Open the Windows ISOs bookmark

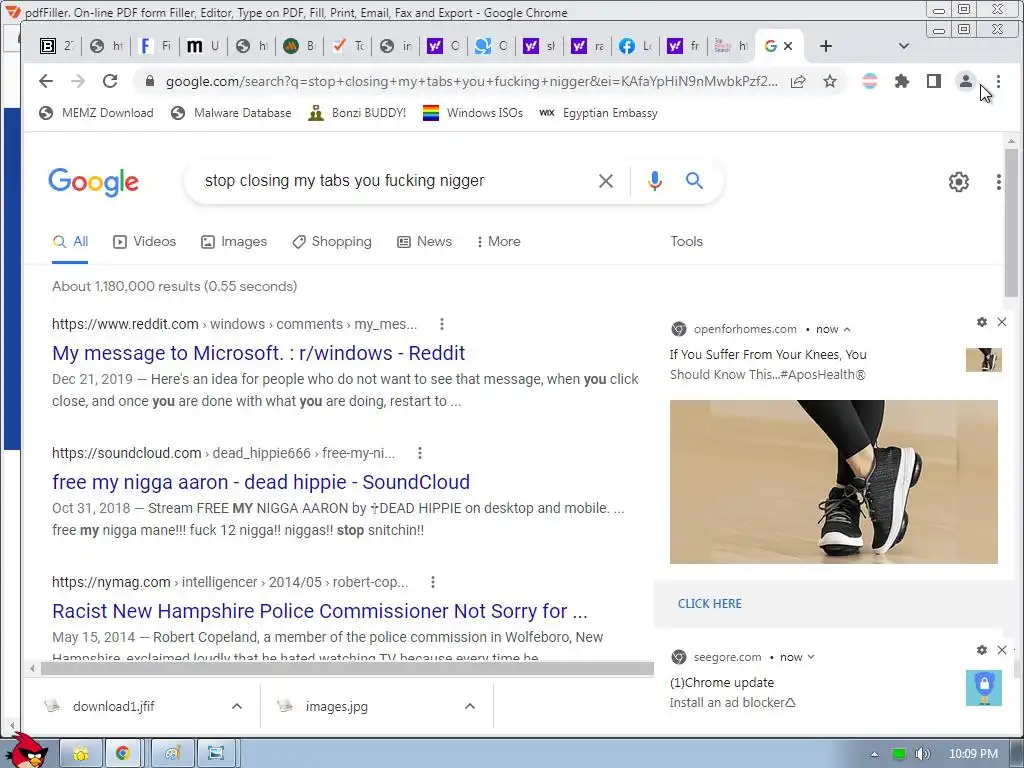[473, 113]
